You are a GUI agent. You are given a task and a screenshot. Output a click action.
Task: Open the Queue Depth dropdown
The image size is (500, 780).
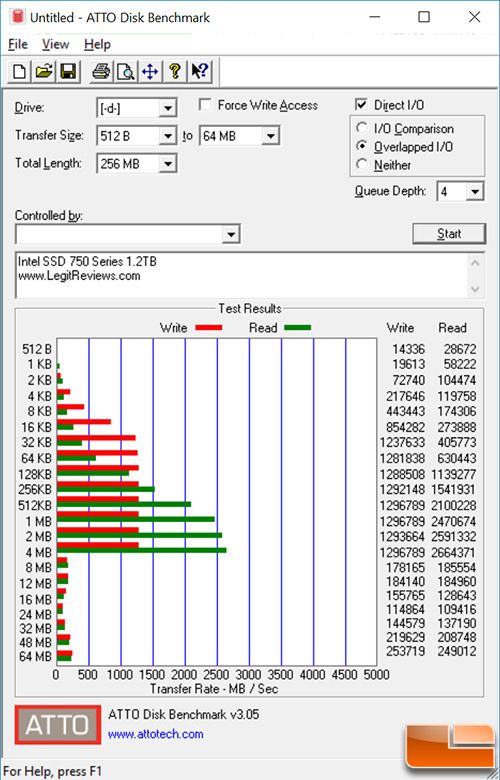(475, 192)
